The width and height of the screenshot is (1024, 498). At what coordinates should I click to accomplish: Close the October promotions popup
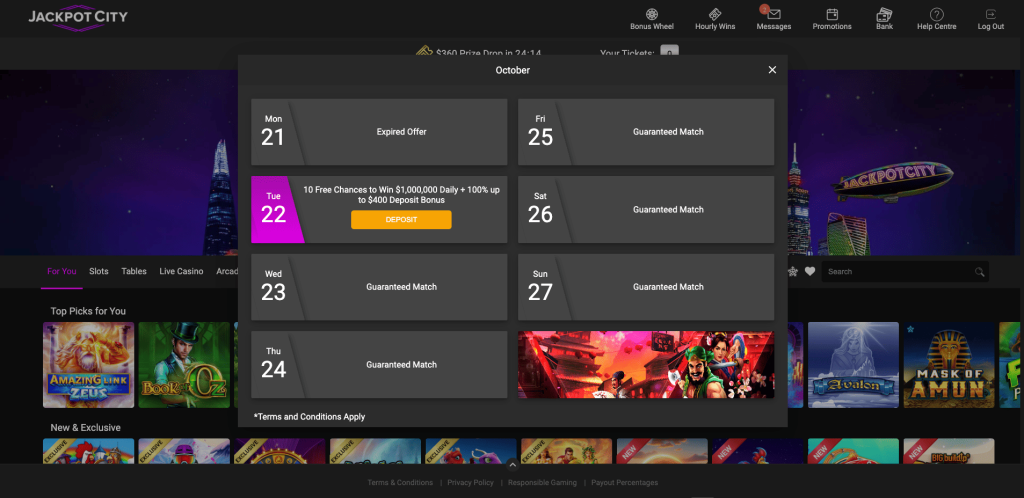(x=772, y=70)
